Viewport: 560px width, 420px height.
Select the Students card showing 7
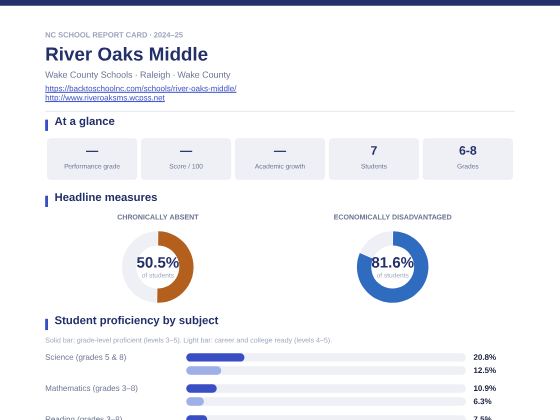click(374, 159)
